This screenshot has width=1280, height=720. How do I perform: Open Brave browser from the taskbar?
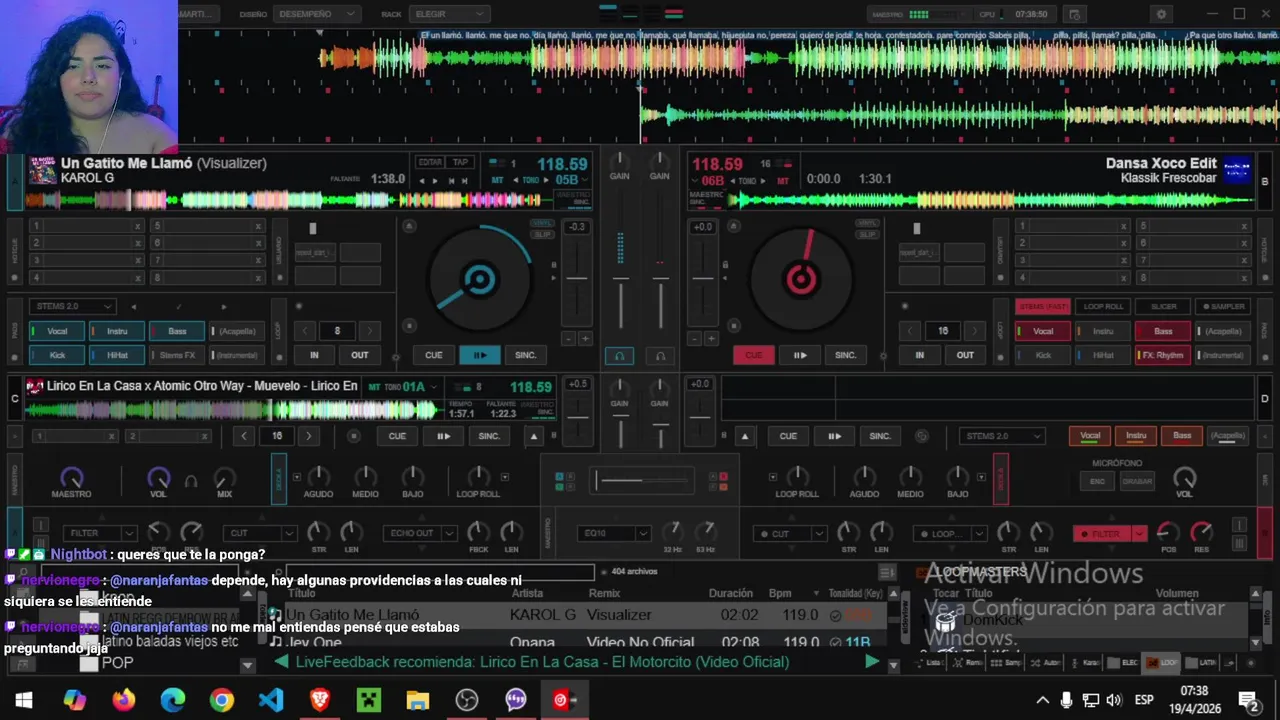320,700
